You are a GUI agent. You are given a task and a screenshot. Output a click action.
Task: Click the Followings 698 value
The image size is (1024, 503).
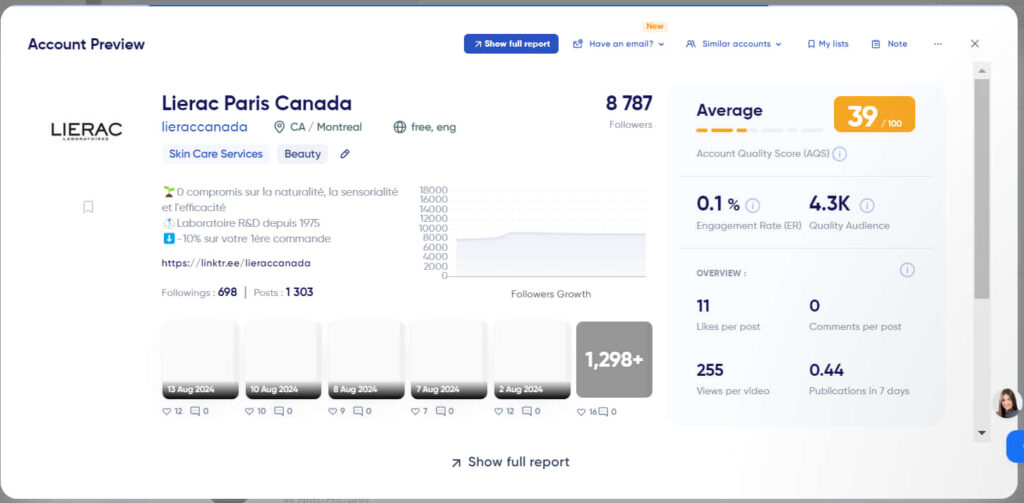pos(227,292)
